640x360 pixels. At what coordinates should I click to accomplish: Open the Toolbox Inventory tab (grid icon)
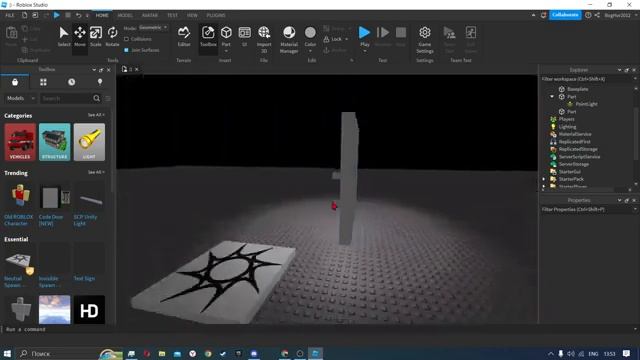[x=43, y=82]
